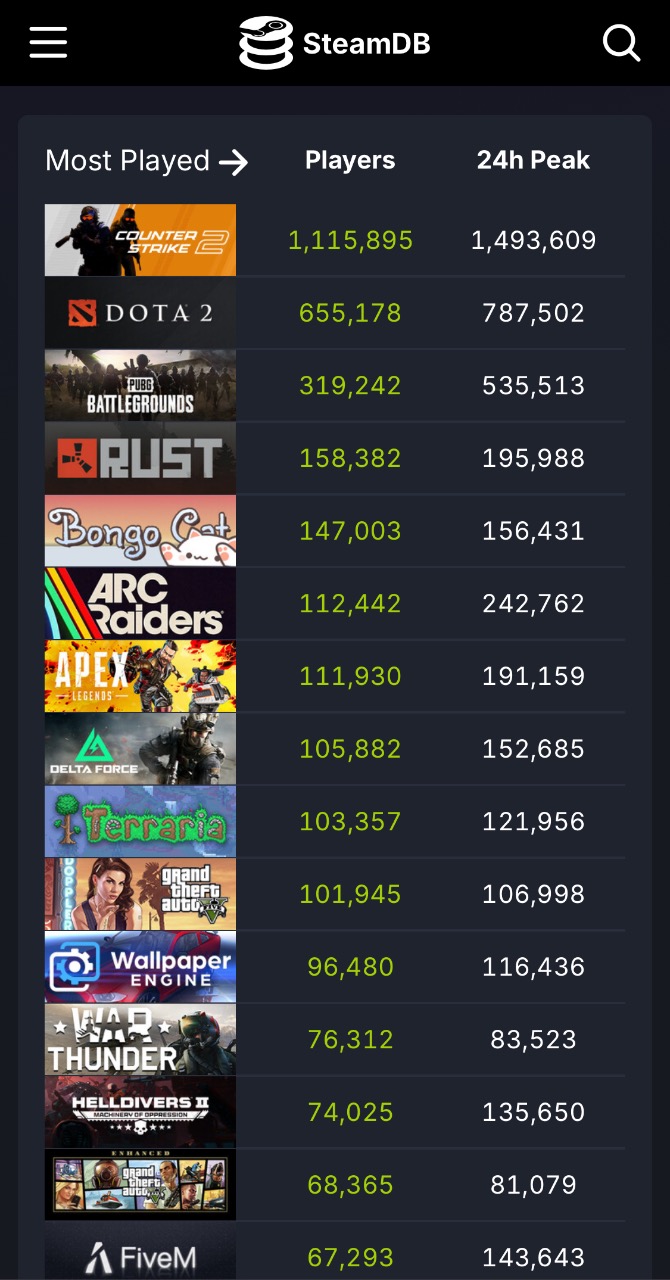The image size is (670, 1280).
Task: Select the ARC Raiders banner
Action: point(140,604)
